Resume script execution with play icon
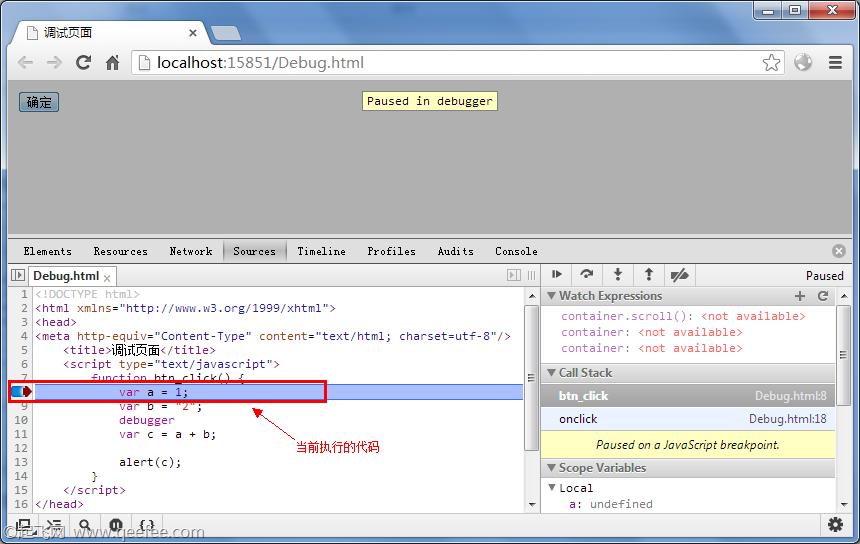The width and height of the screenshot is (860, 544). click(x=557, y=274)
